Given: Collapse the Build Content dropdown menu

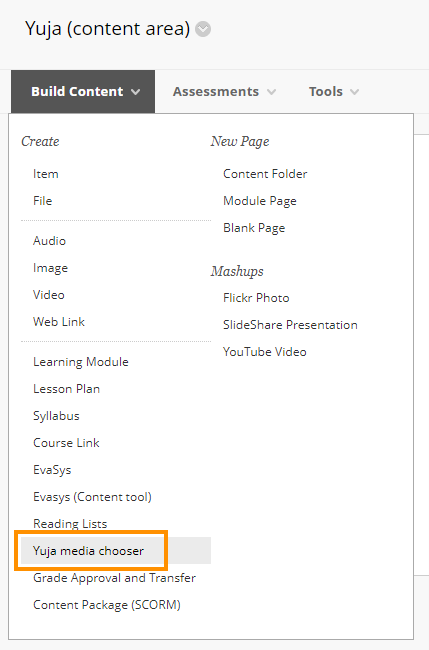Looking at the screenshot, I should 83,92.
